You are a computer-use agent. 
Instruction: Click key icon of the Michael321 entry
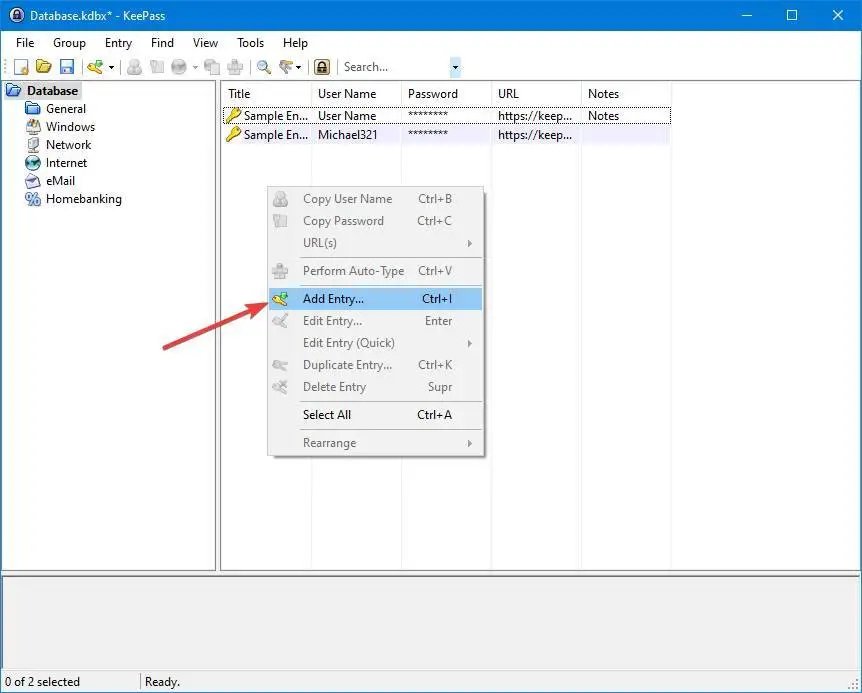(234, 134)
